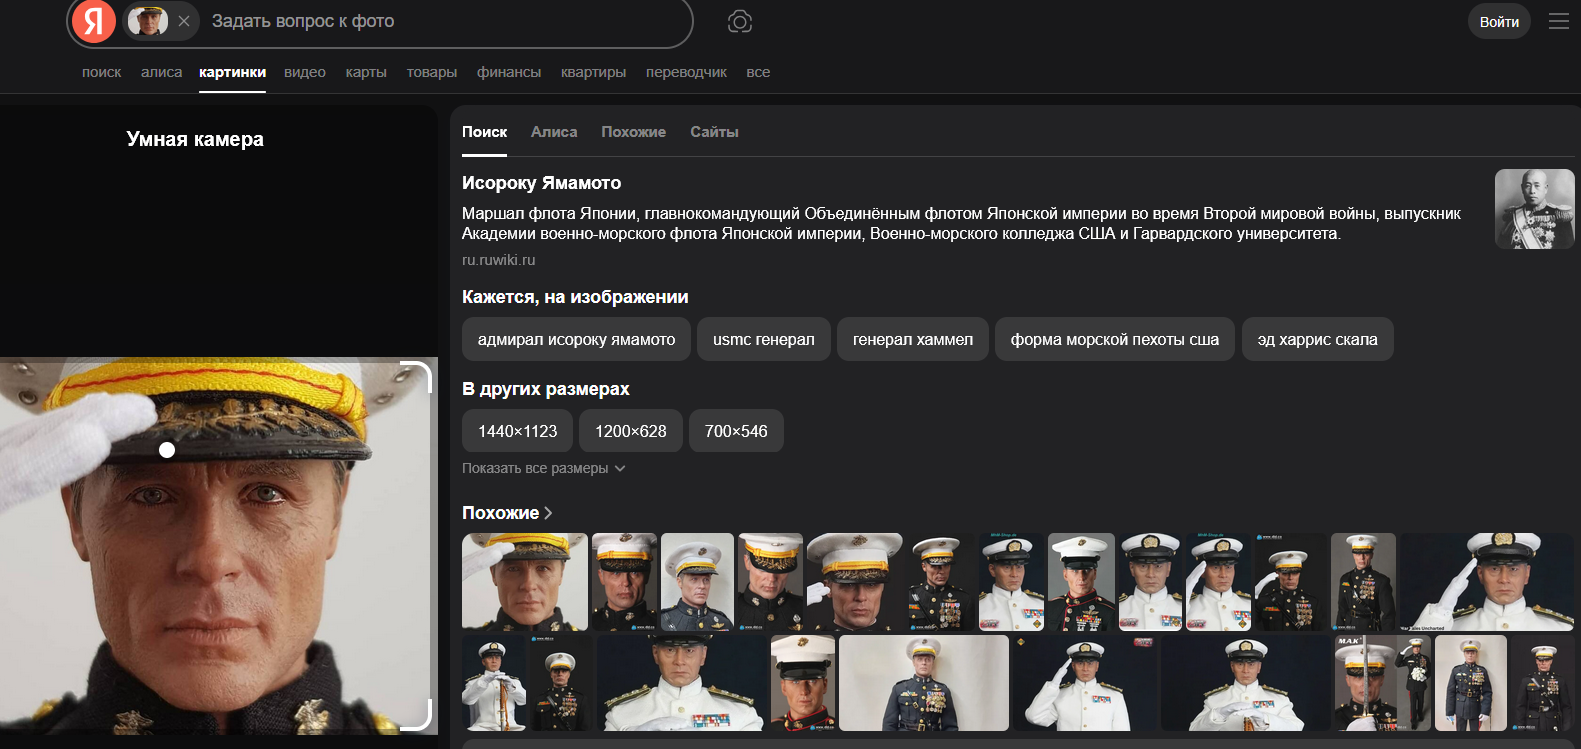Click the uploaded photo chip in the search bar
This screenshot has width=1581, height=749.
pos(148,21)
